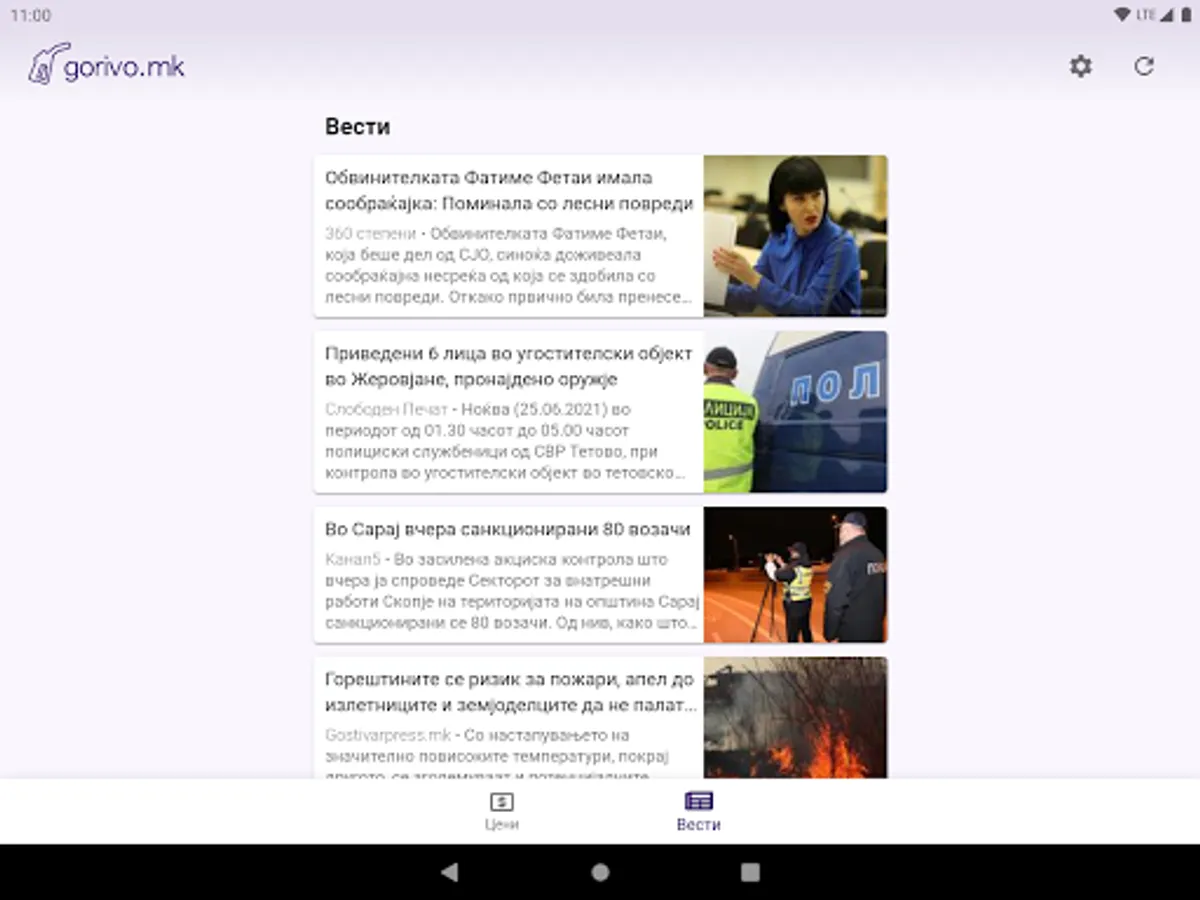Tap the 360 степени source label

(x=370, y=233)
